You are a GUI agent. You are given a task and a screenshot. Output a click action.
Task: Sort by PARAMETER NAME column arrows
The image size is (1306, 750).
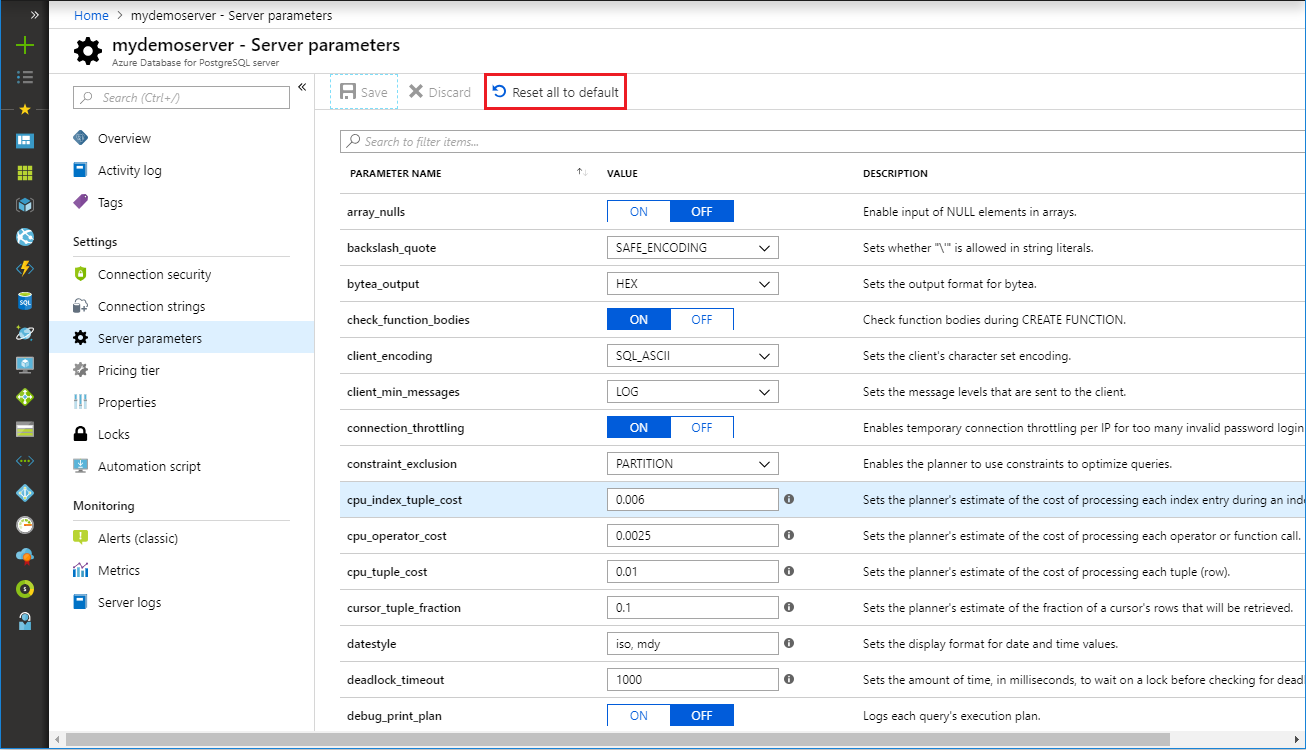pyautogui.click(x=582, y=173)
